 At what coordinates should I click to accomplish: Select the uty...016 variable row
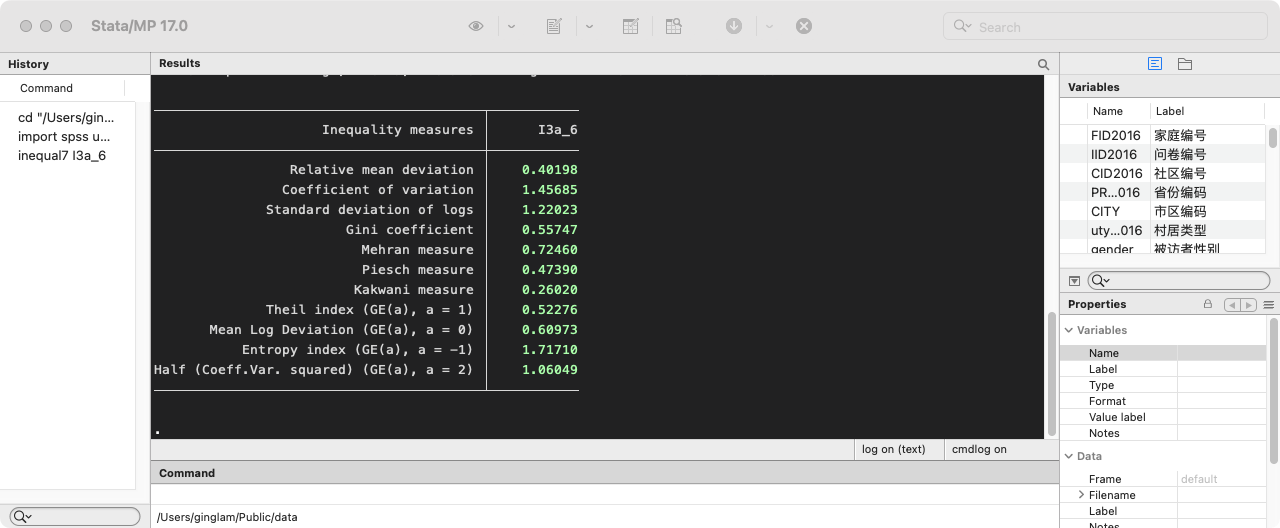point(1163,230)
